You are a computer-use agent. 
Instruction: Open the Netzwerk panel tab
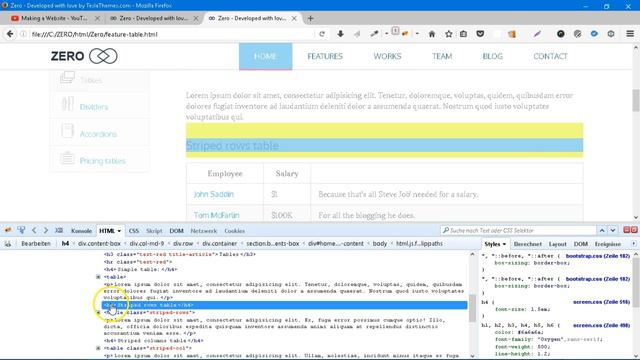[204, 231]
